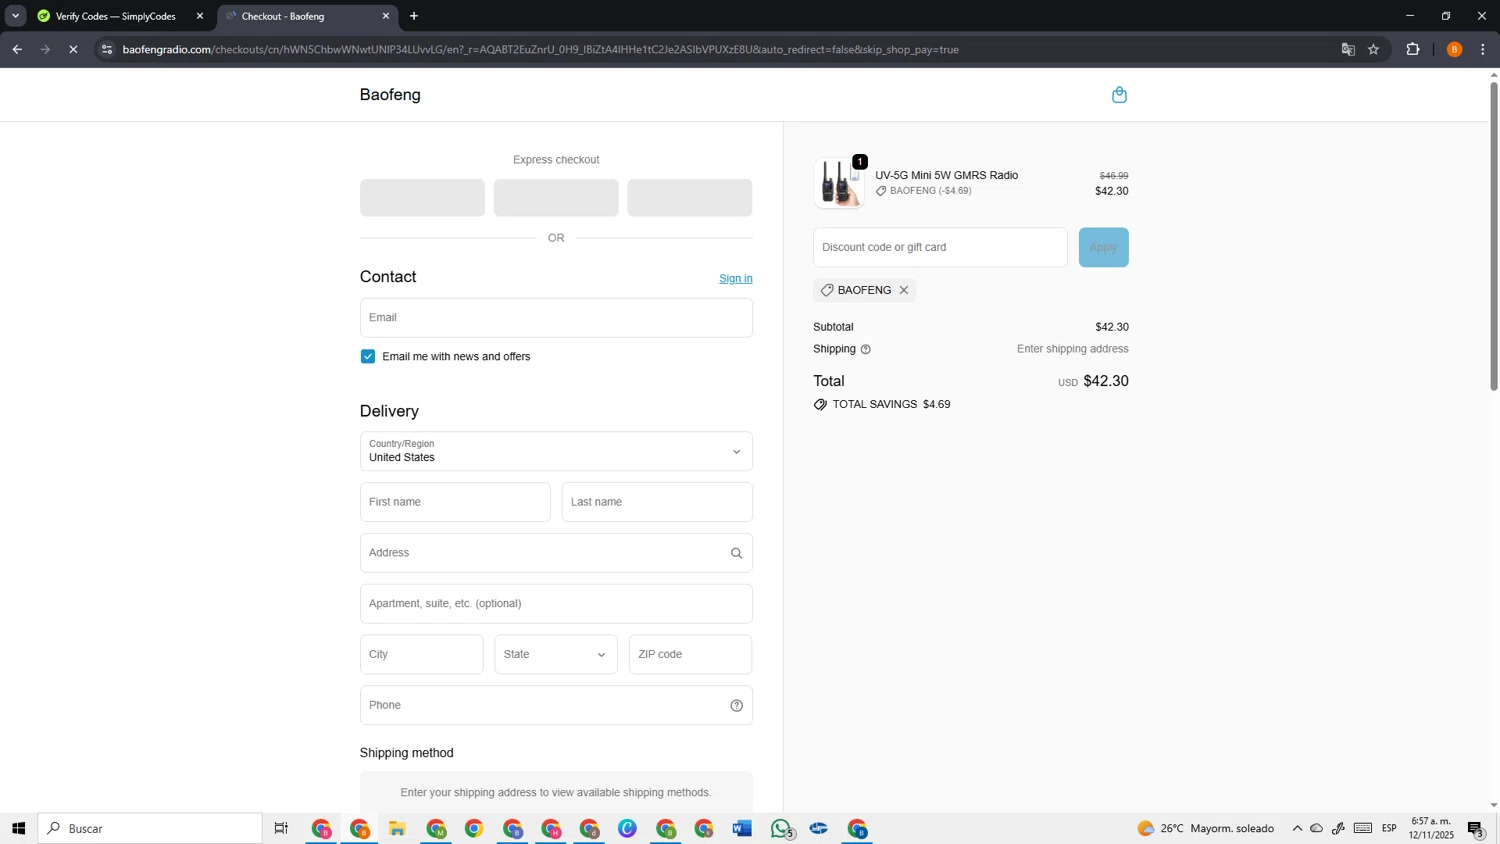Focus the Apartment, suite, etc. field

pyautogui.click(x=556, y=604)
